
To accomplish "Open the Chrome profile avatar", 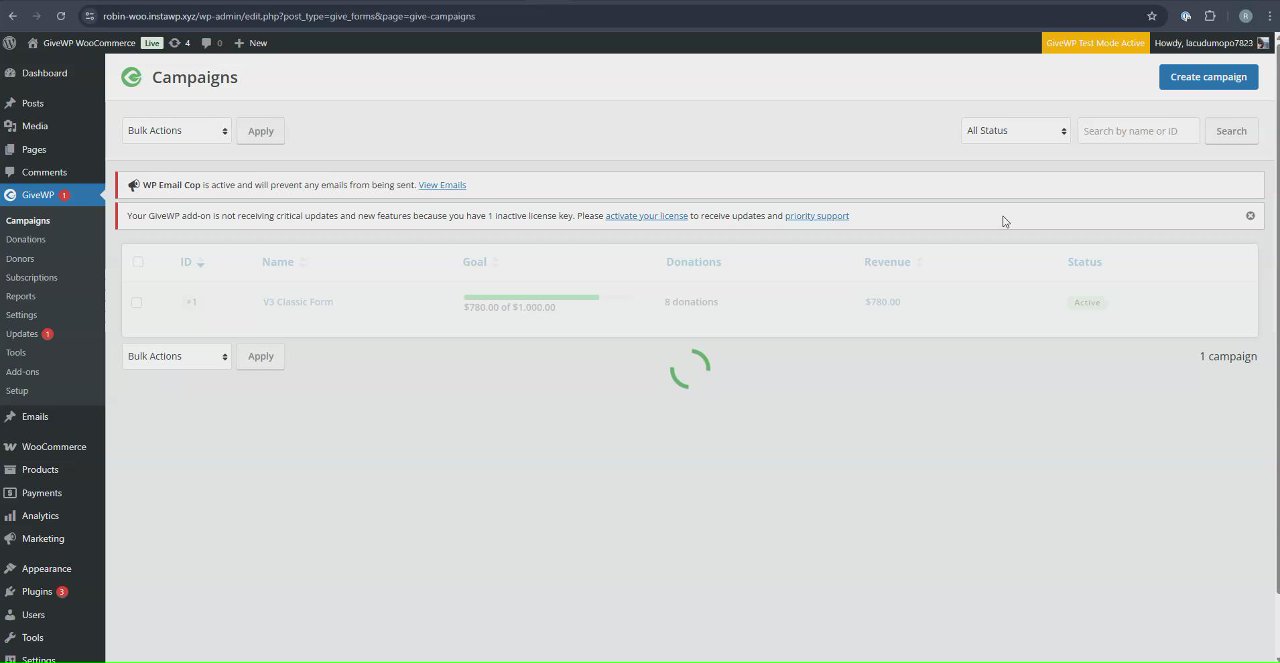I will pos(1245,16).
